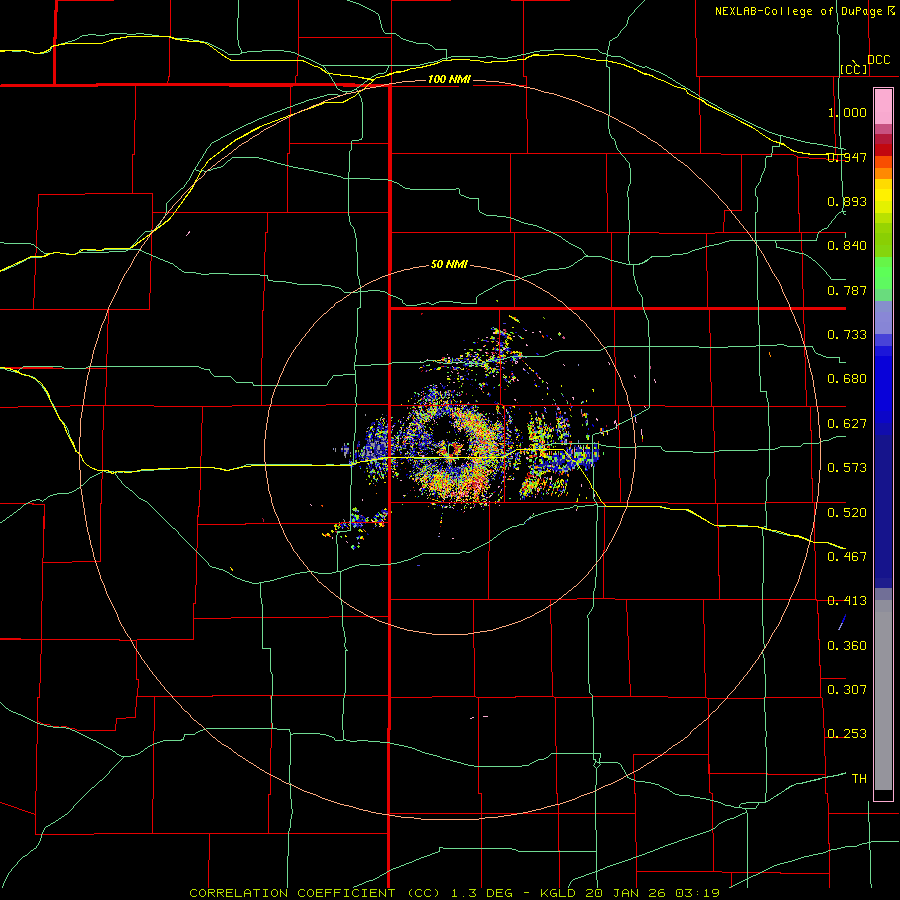Click the pink segment of the color bar

883,106
